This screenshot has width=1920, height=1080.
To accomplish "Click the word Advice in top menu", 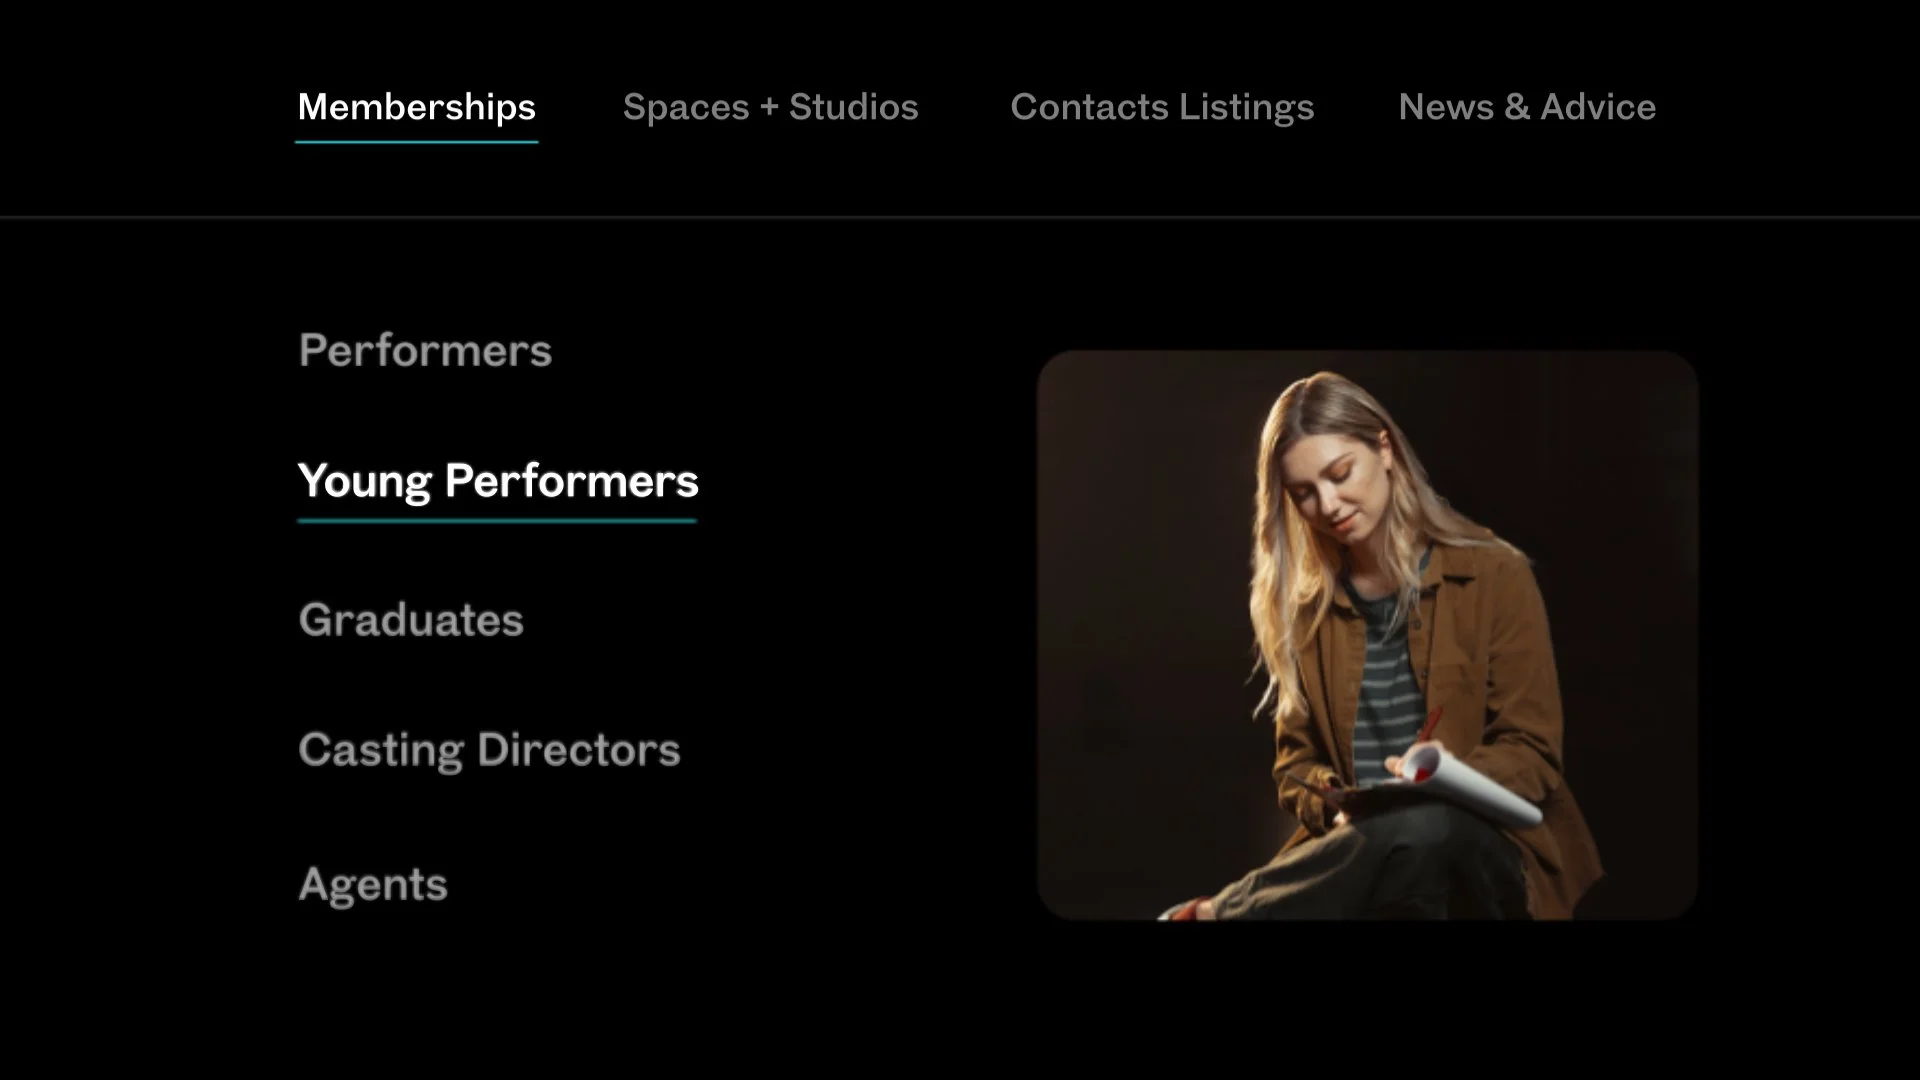I will click(x=1597, y=107).
